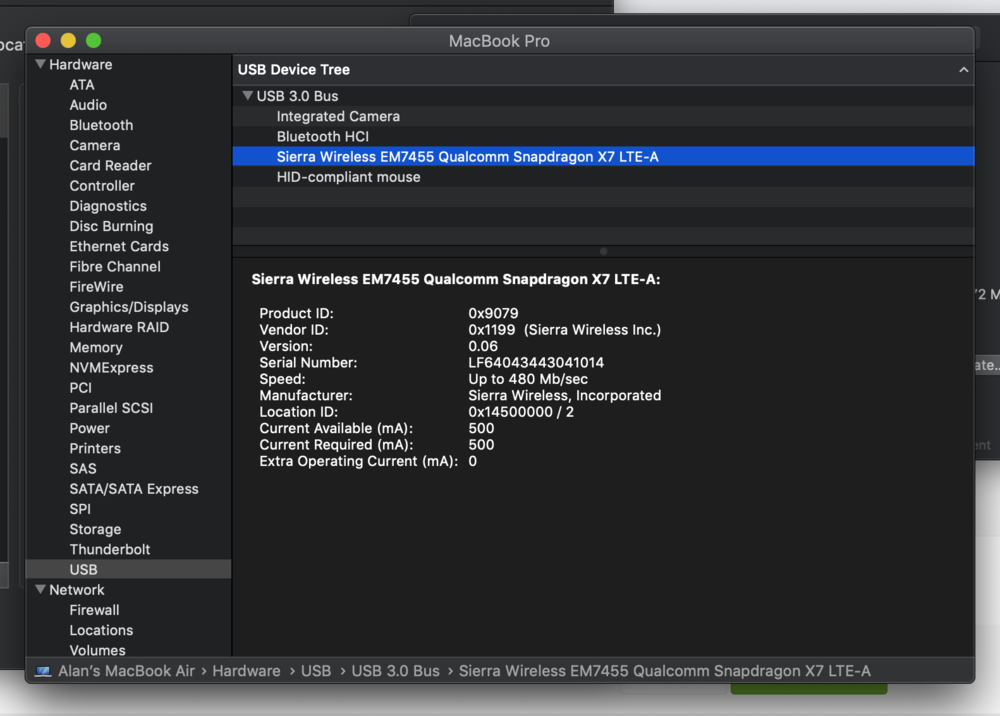This screenshot has width=1000, height=716.
Task: Zoom the window with green button
Action: click(x=94, y=41)
